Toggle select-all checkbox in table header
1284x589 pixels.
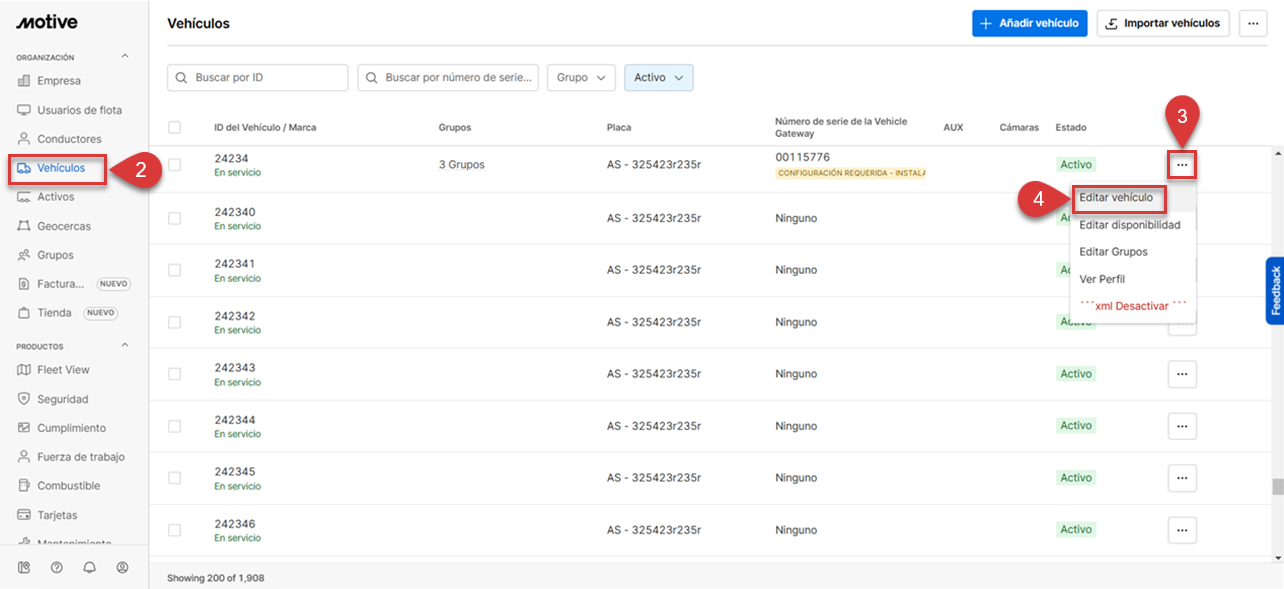(175, 127)
